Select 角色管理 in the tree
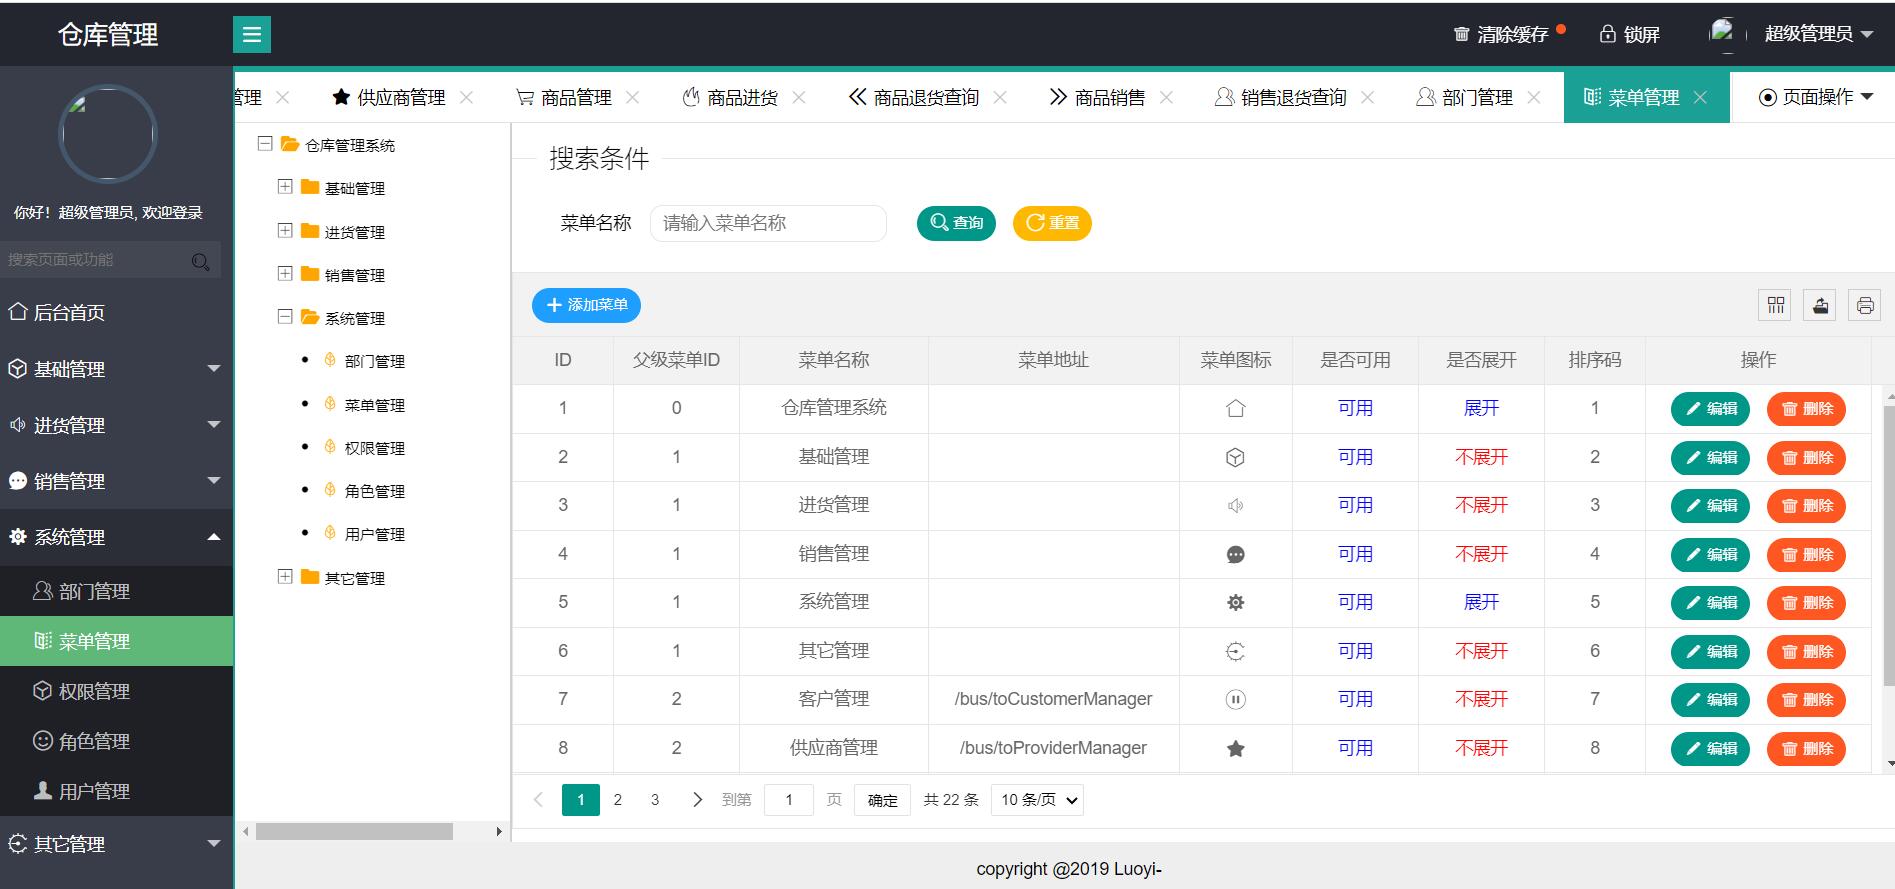Image resolution: width=1895 pixels, height=889 pixels. (374, 491)
